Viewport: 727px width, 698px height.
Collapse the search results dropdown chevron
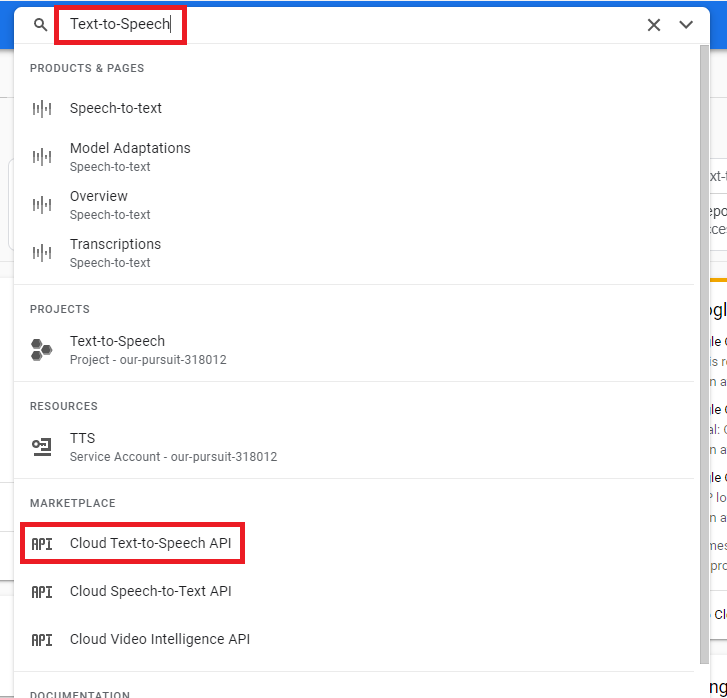[x=686, y=25]
